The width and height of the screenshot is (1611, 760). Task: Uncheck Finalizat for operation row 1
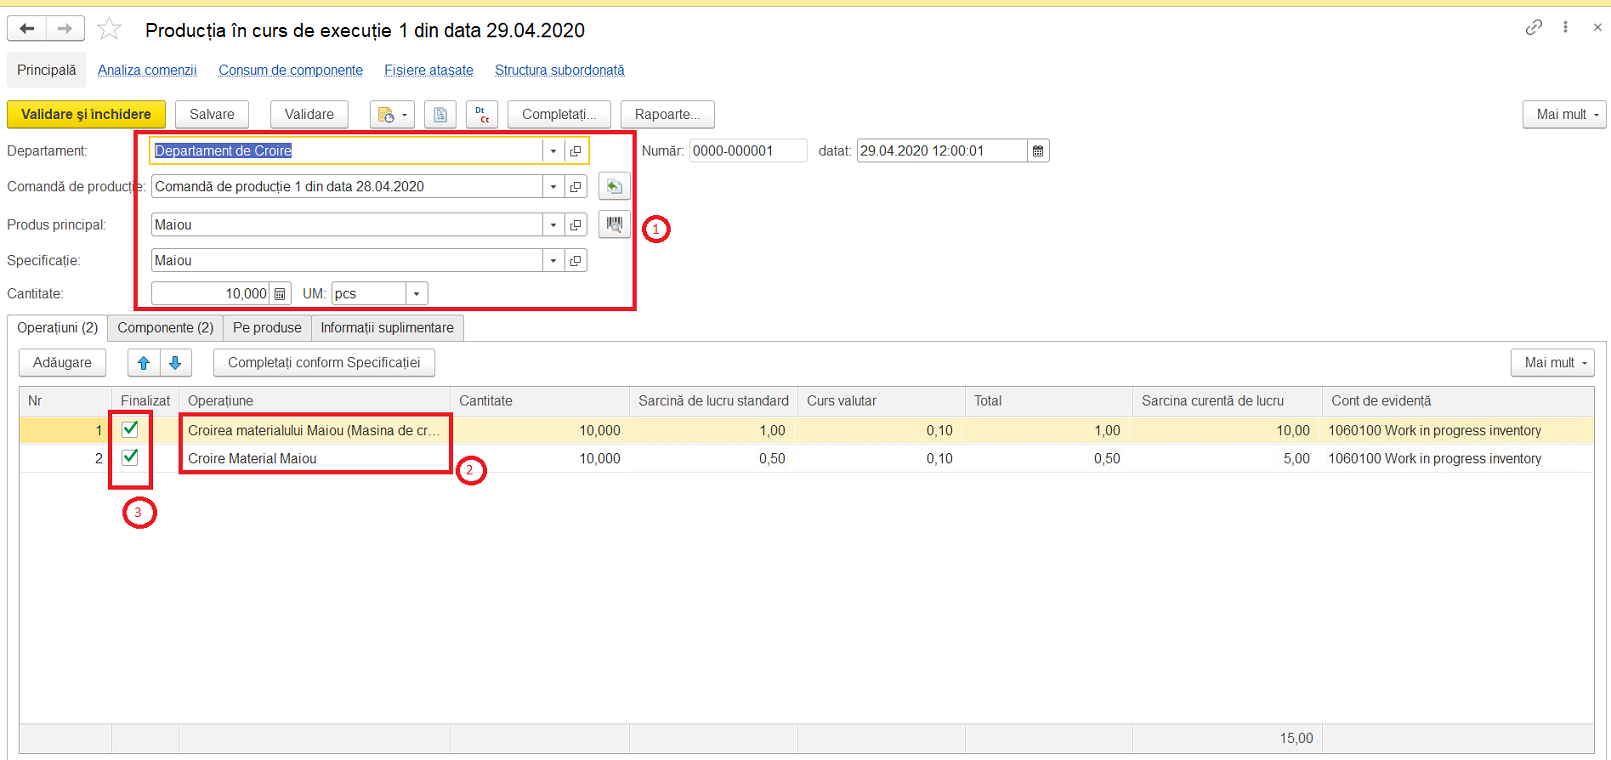coord(130,429)
